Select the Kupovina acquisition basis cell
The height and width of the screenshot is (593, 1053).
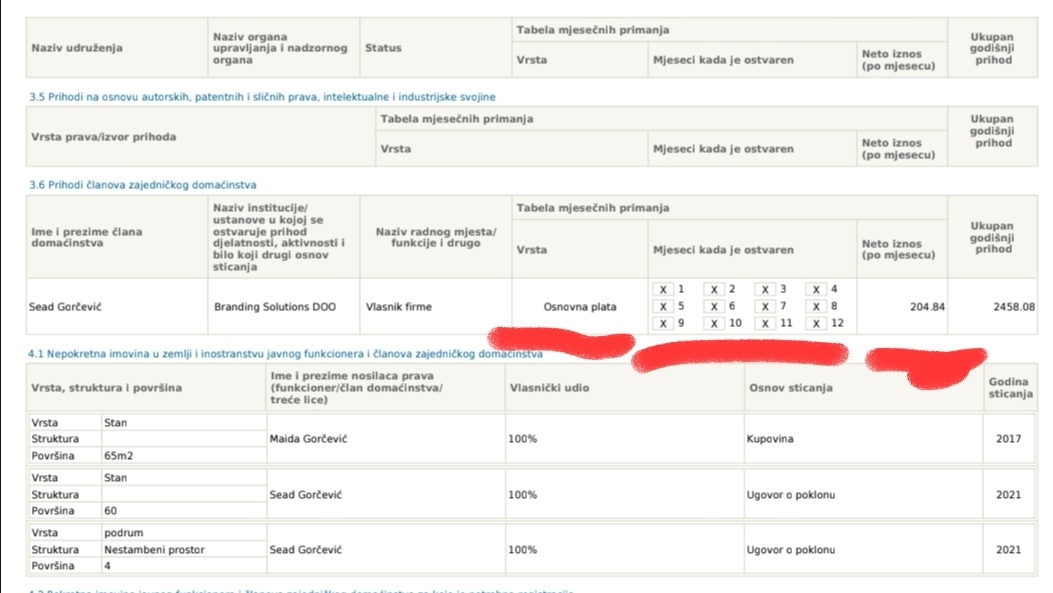(770, 439)
